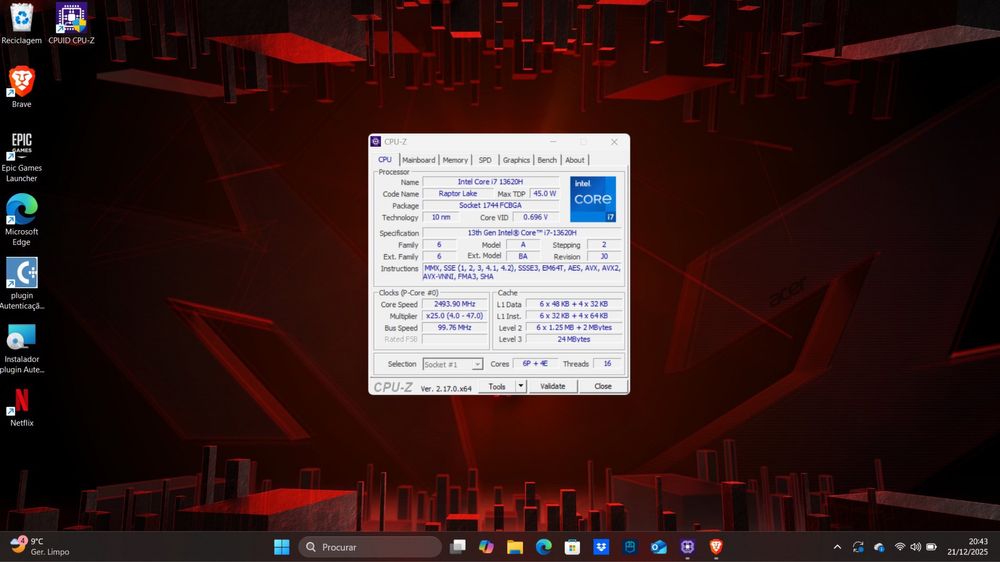
Task: Open File Explorer from the taskbar
Action: [515, 547]
